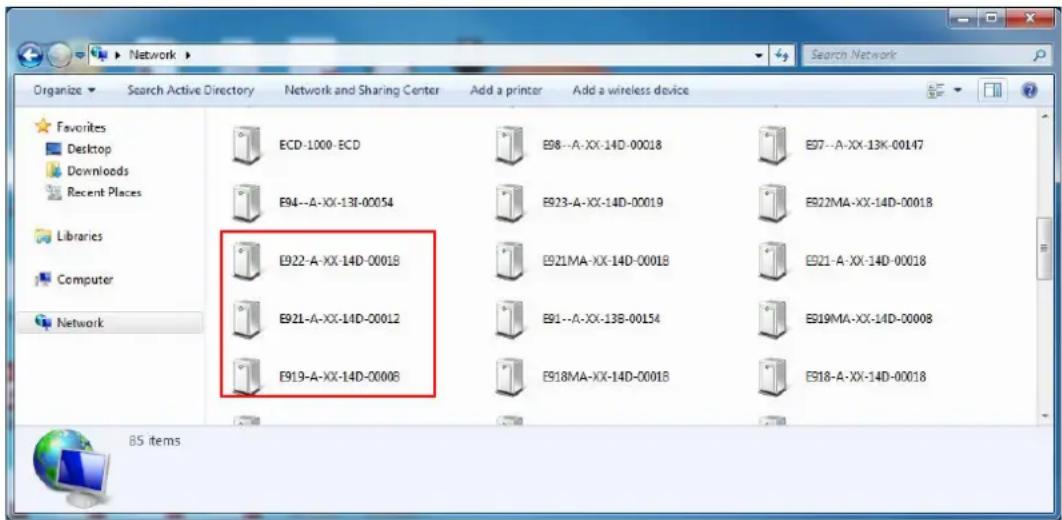The height and width of the screenshot is (520, 1062).
Task: Select the E919MA-XX-14D-00008 computer icon
Action: 772,318
